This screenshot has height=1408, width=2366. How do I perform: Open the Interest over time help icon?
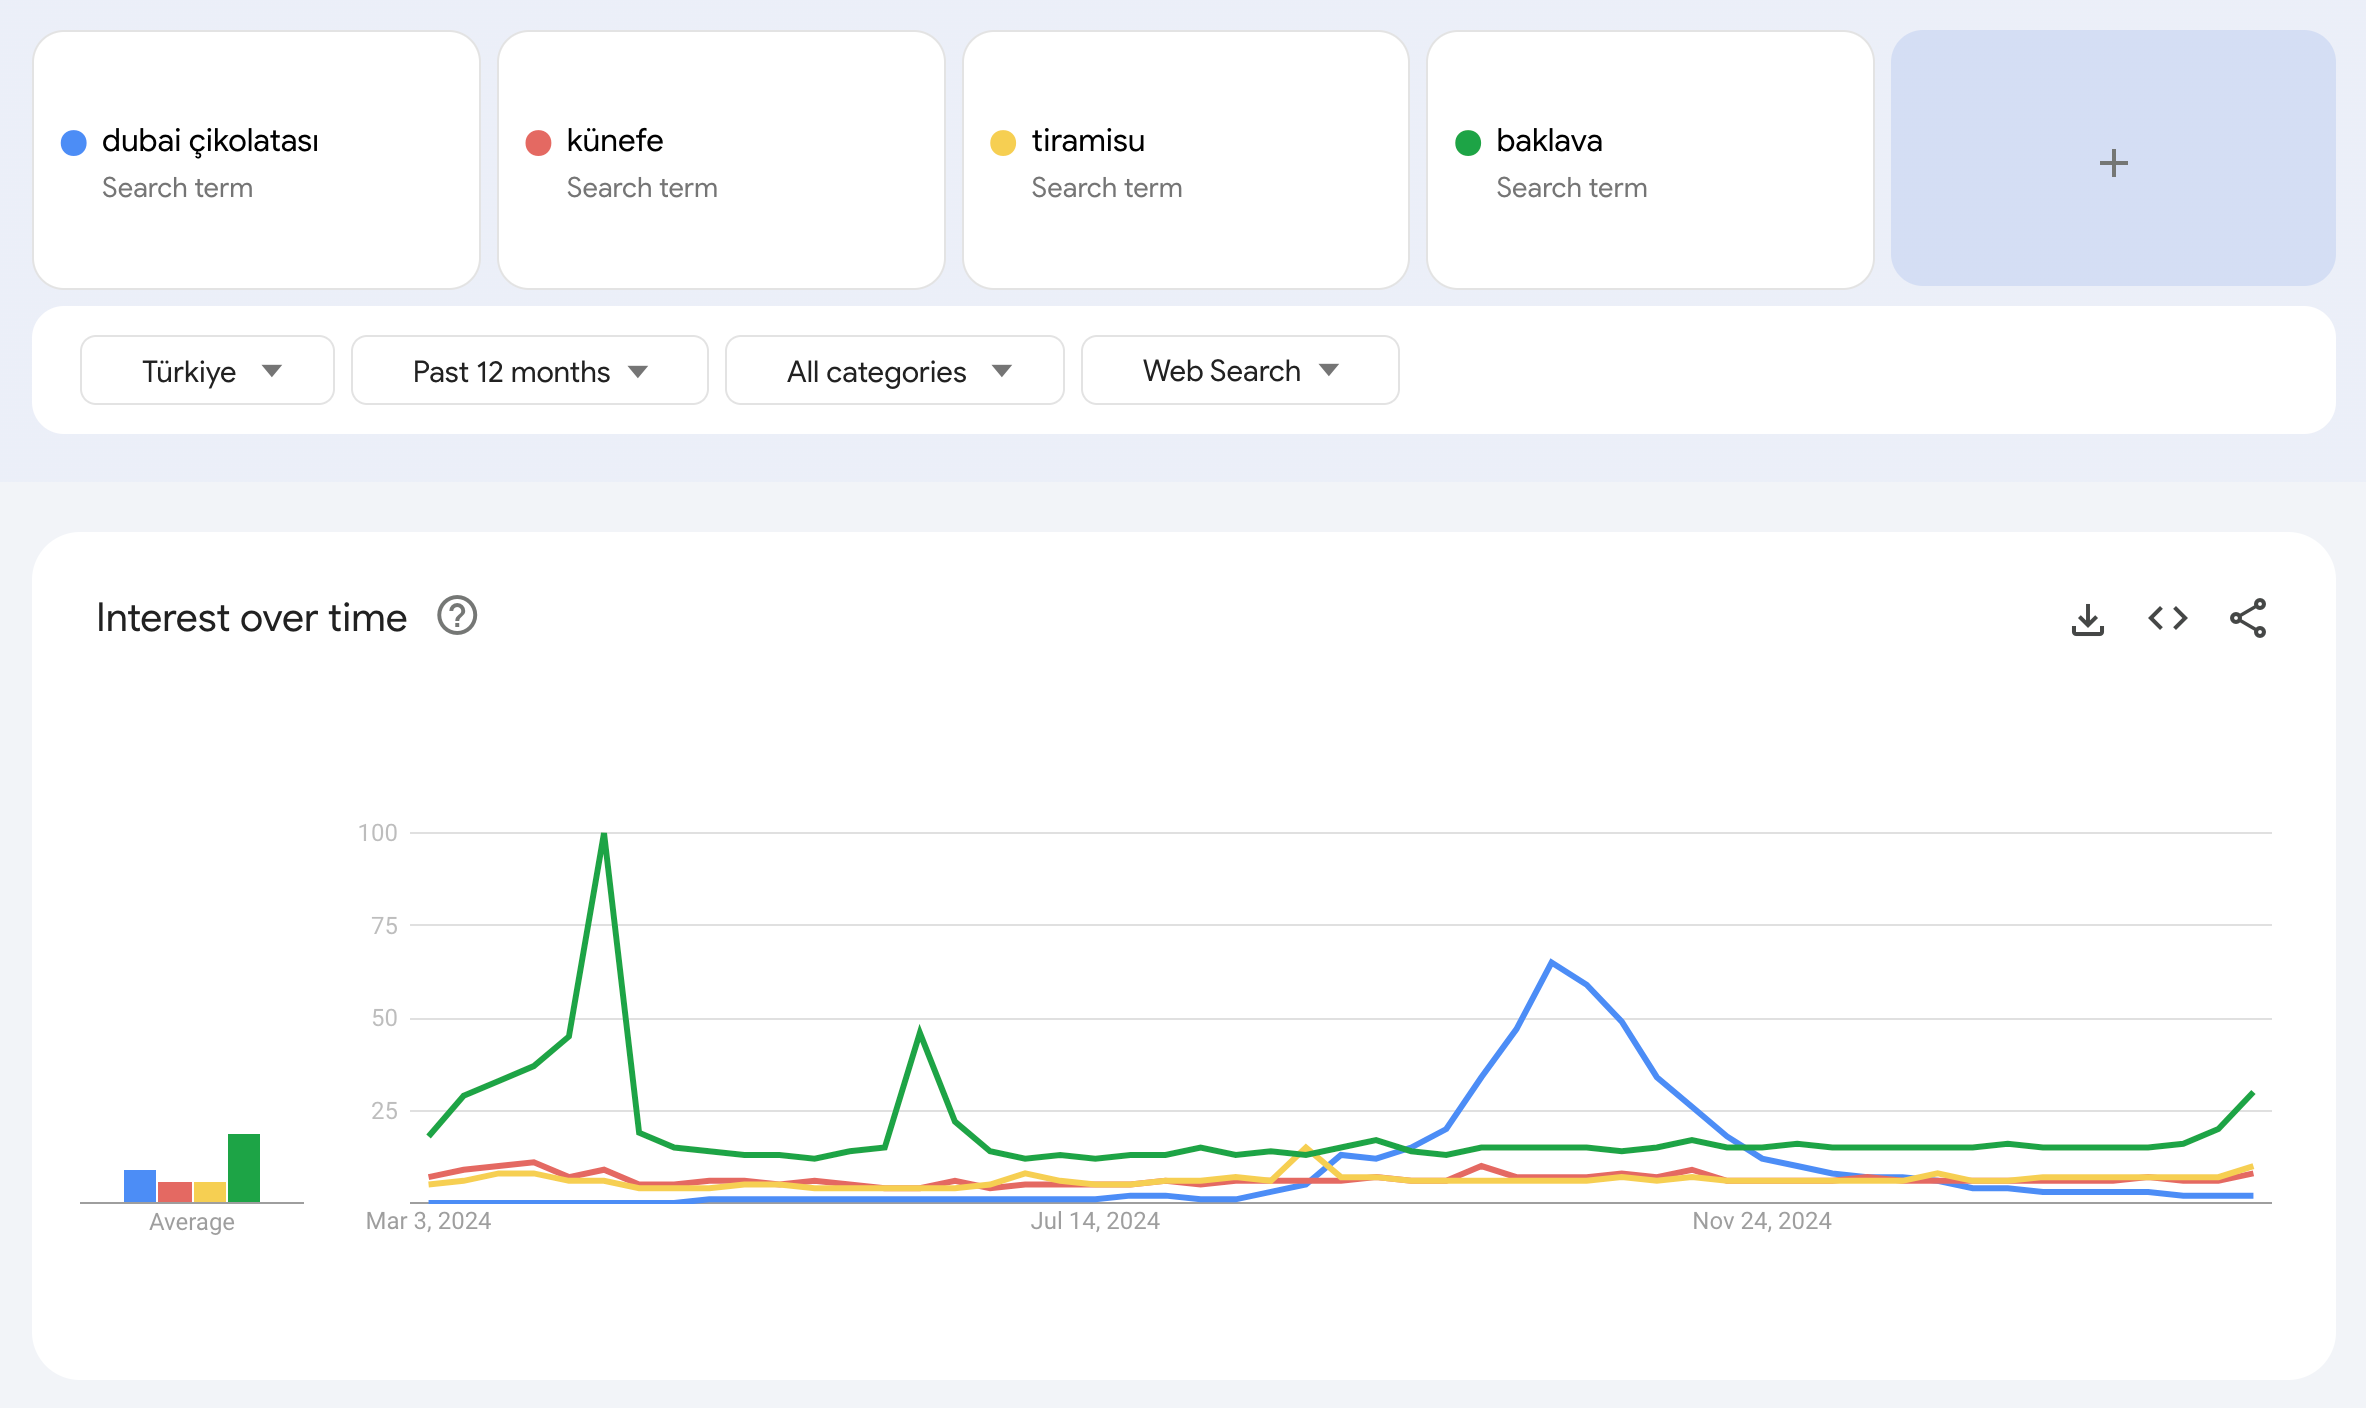457,616
